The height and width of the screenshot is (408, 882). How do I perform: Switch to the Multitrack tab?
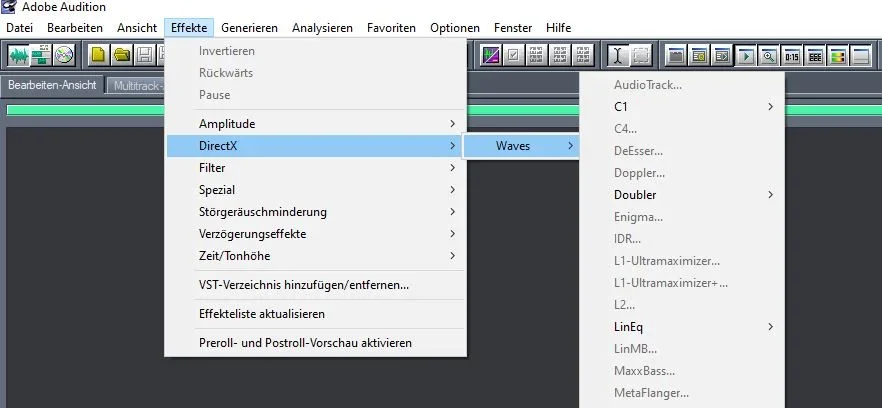136,87
